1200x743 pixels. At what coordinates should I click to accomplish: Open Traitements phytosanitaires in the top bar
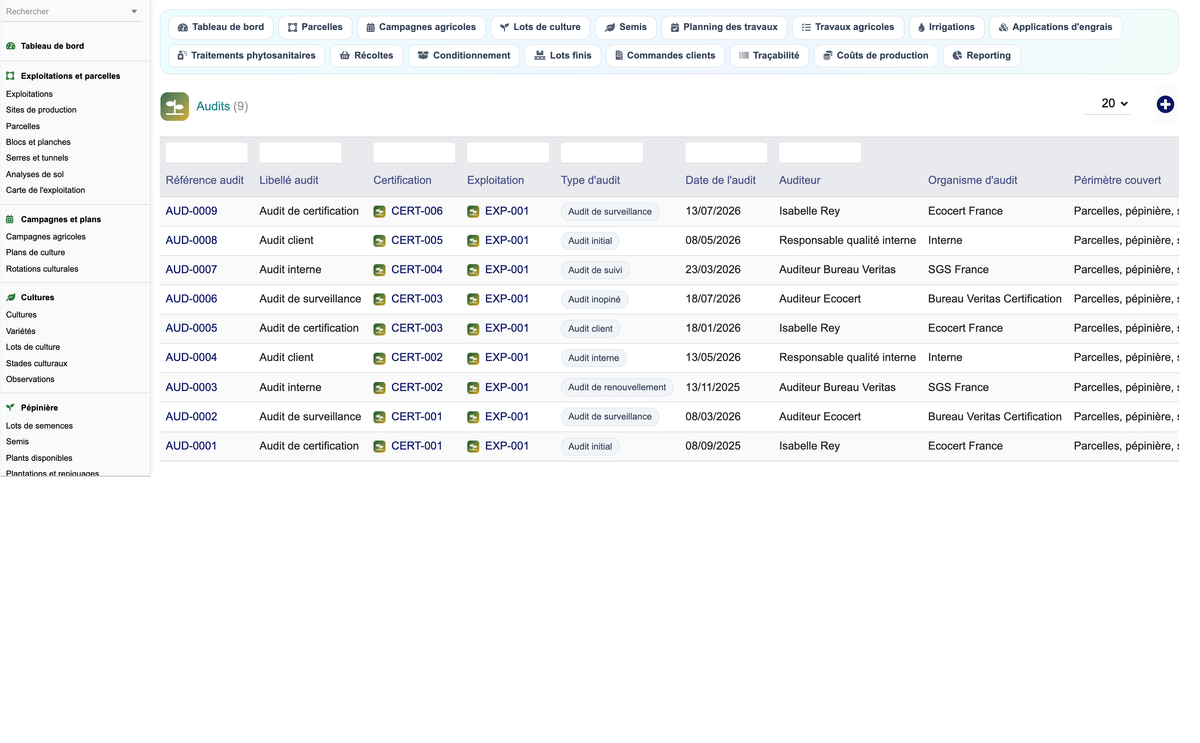click(246, 55)
